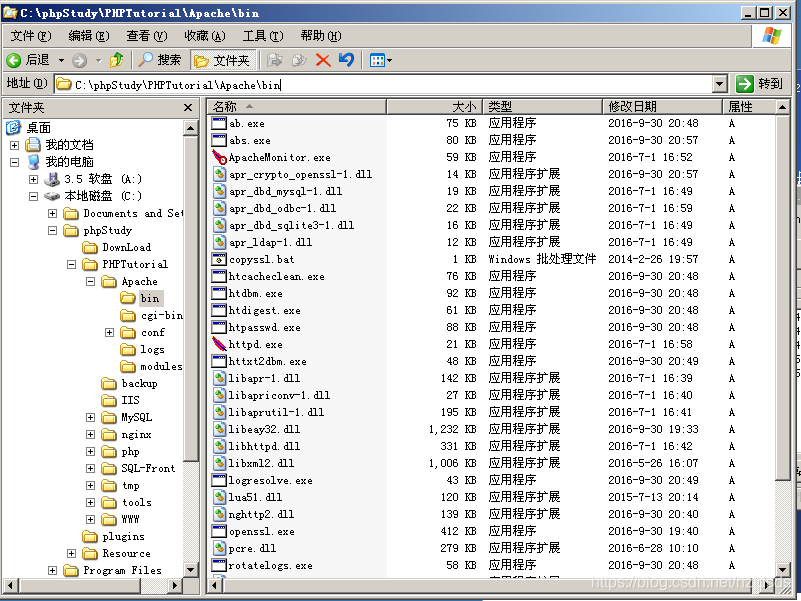Go up one folder level icon
The image size is (801, 601).
pyautogui.click(x=117, y=60)
